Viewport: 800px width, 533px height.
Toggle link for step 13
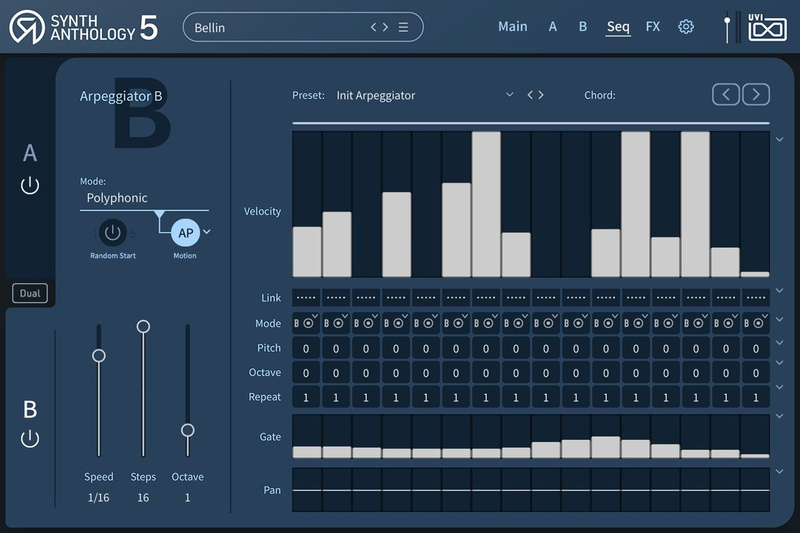click(x=666, y=297)
